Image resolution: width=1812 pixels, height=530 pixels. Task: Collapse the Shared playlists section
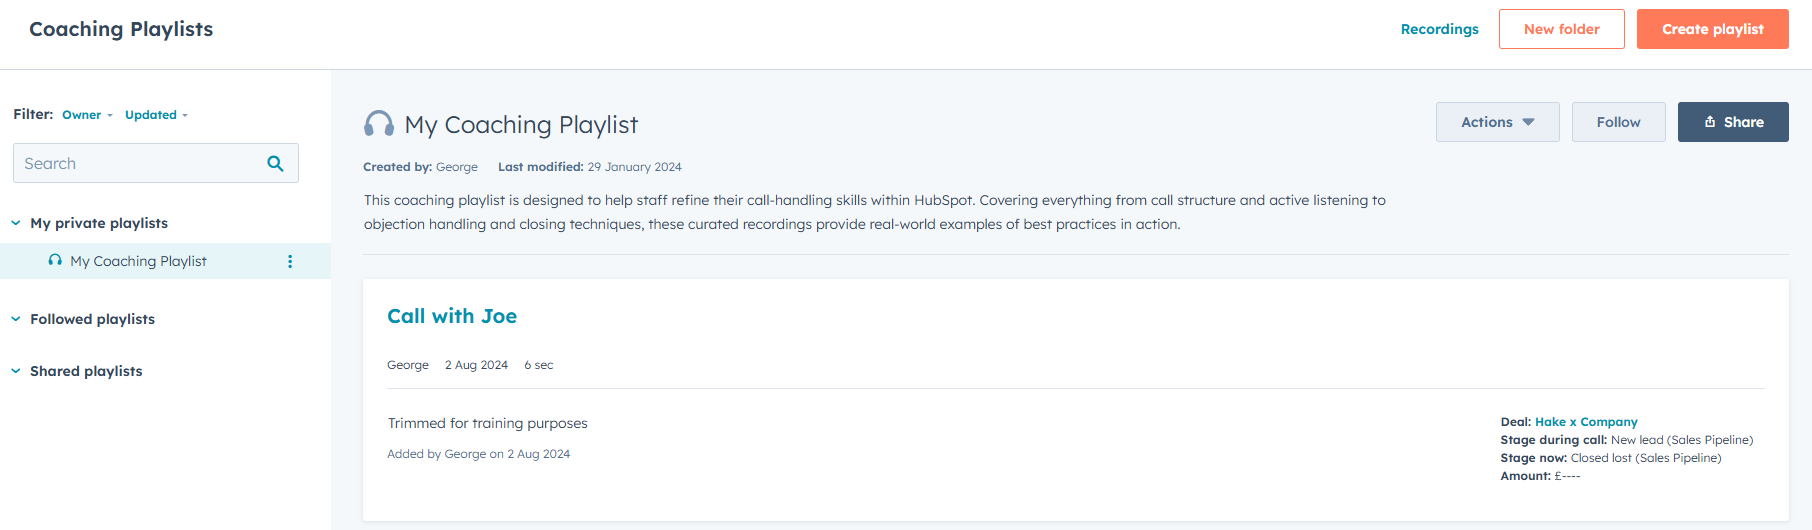click(x=16, y=371)
